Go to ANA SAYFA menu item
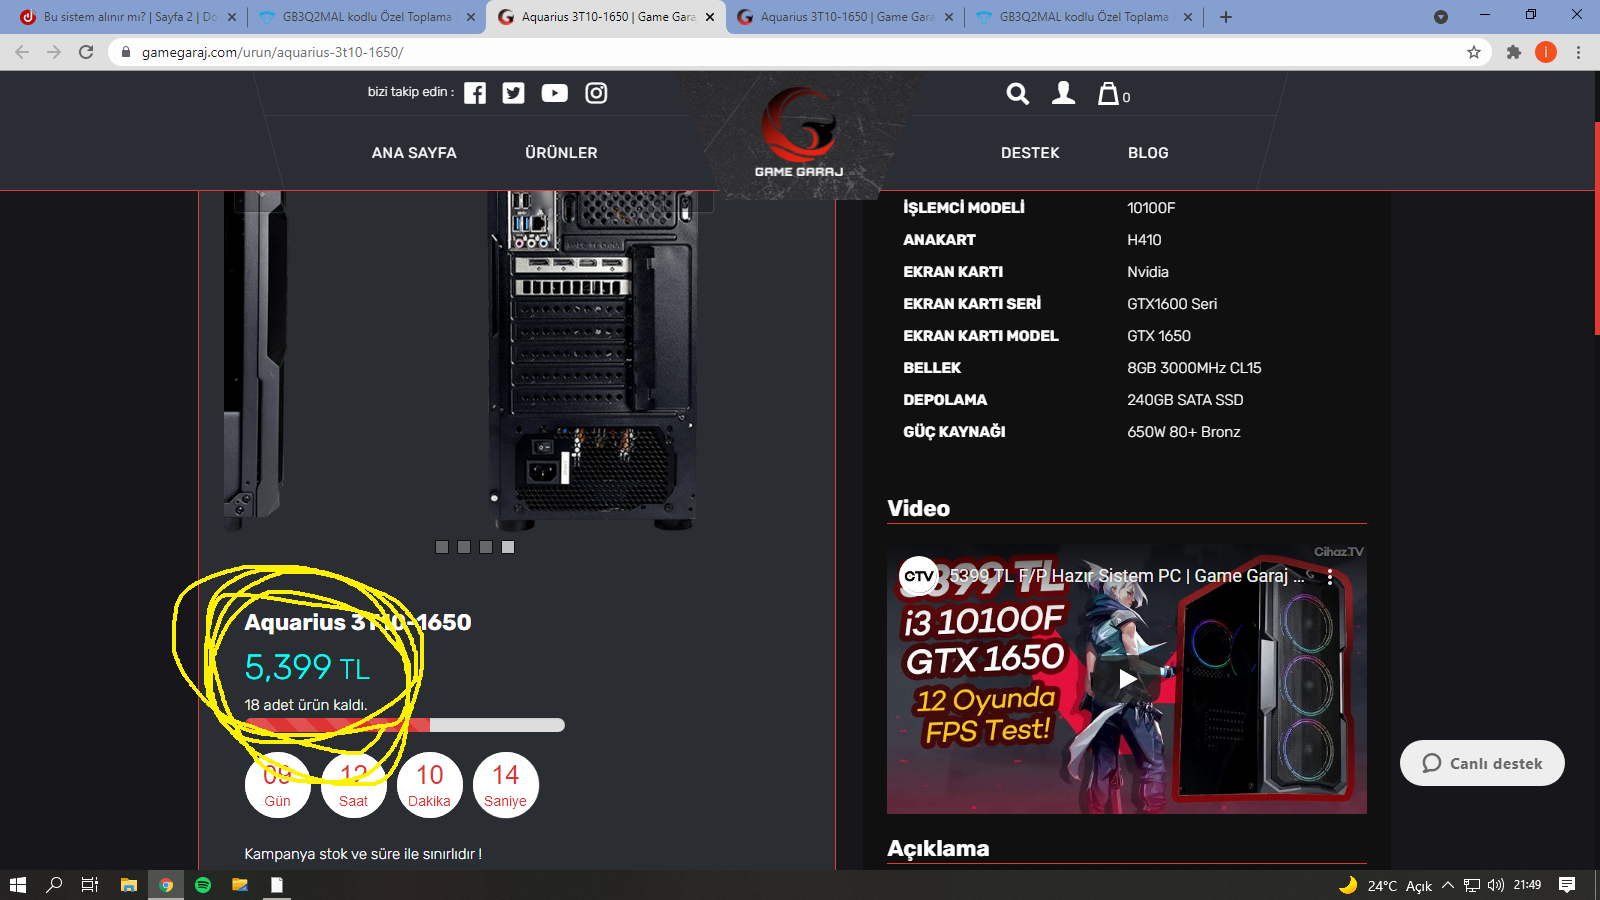The image size is (1600, 900). click(x=414, y=153)
